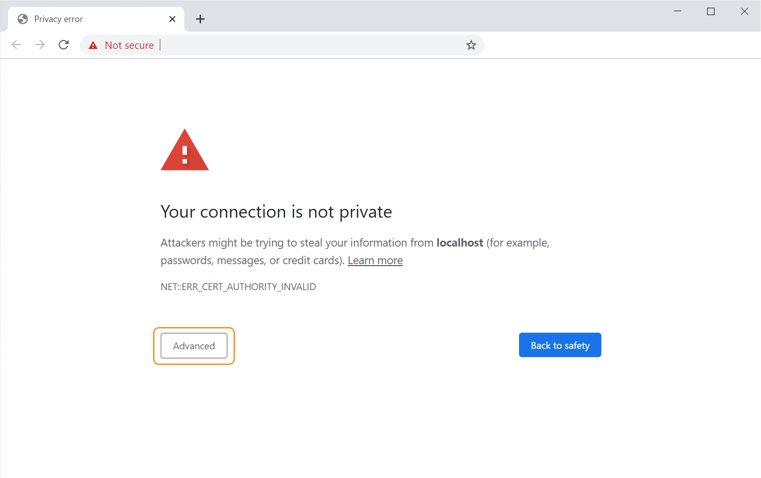The width and height of the screenshot is (761, 478).
Task: Click the Not secure label
Action: tap(129, 45)
